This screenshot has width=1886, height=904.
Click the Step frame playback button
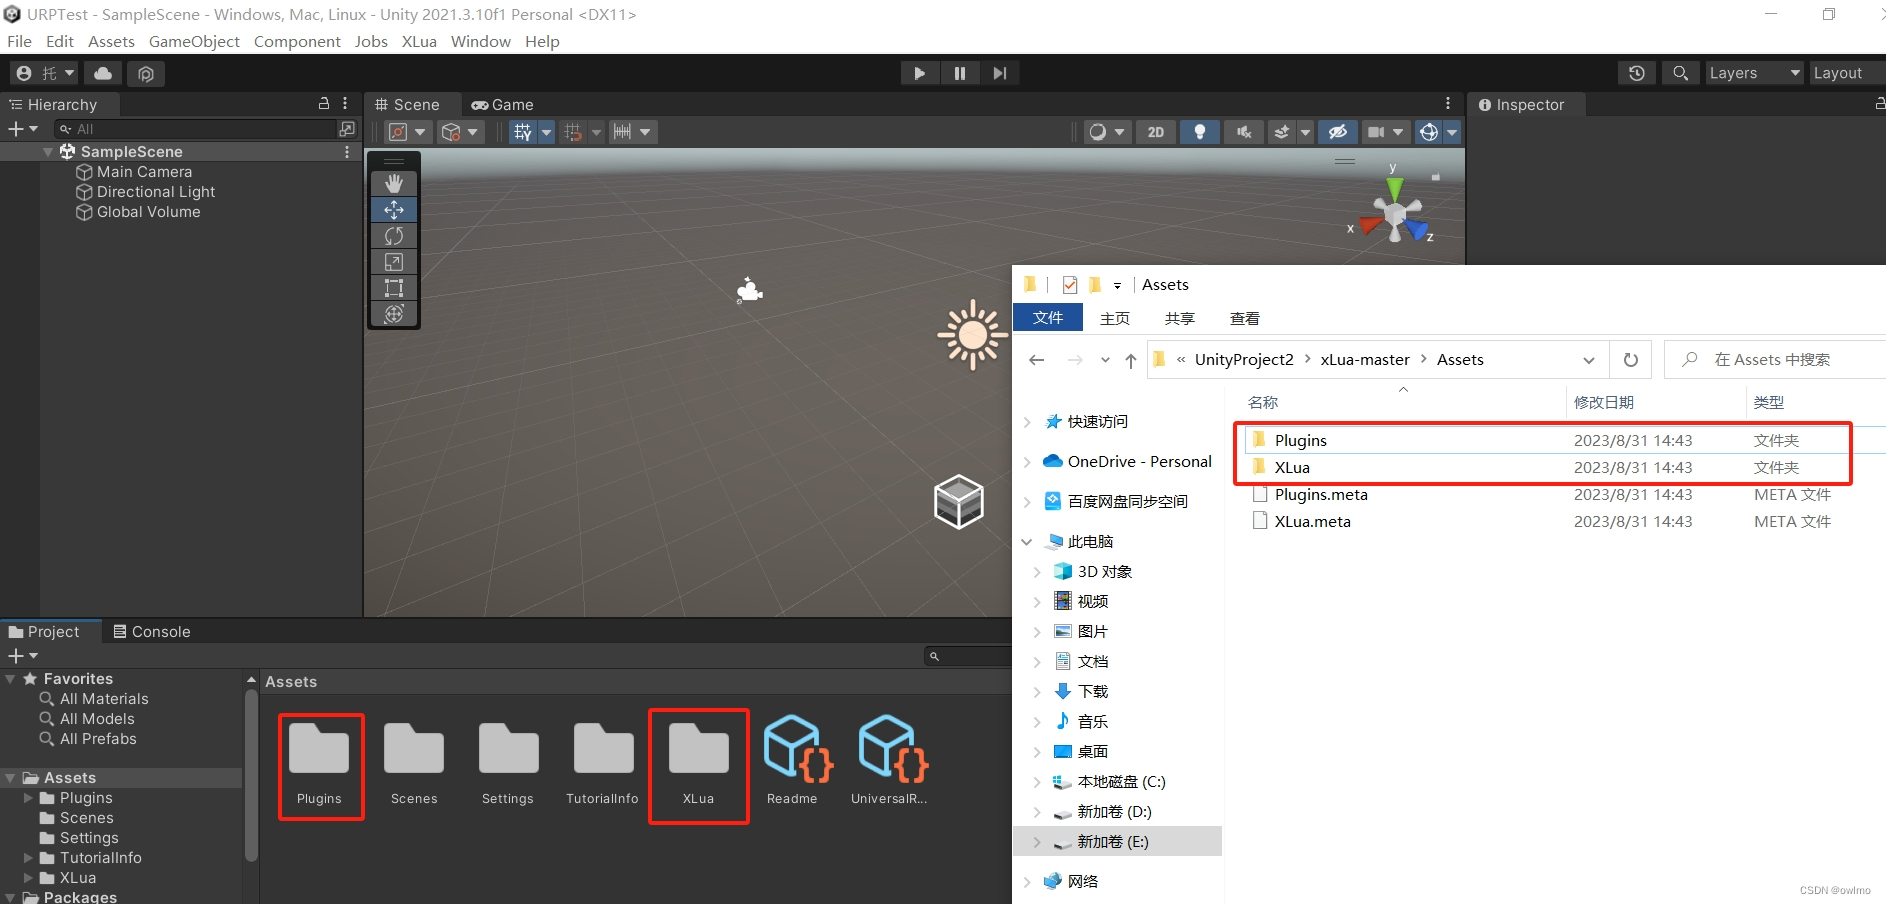point(999,72)
